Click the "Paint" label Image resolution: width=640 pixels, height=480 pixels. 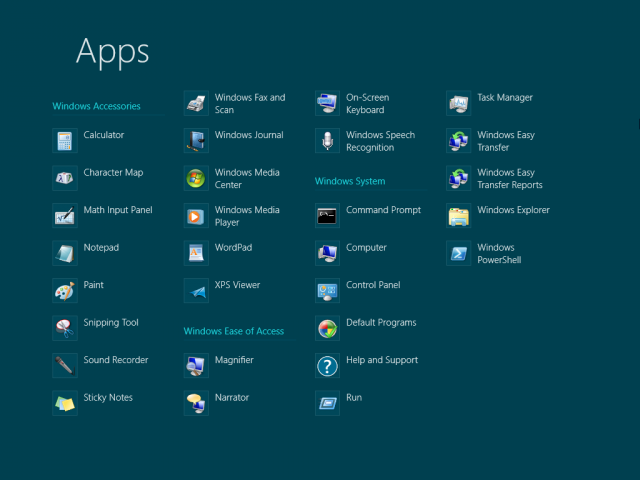click(93, 285)
